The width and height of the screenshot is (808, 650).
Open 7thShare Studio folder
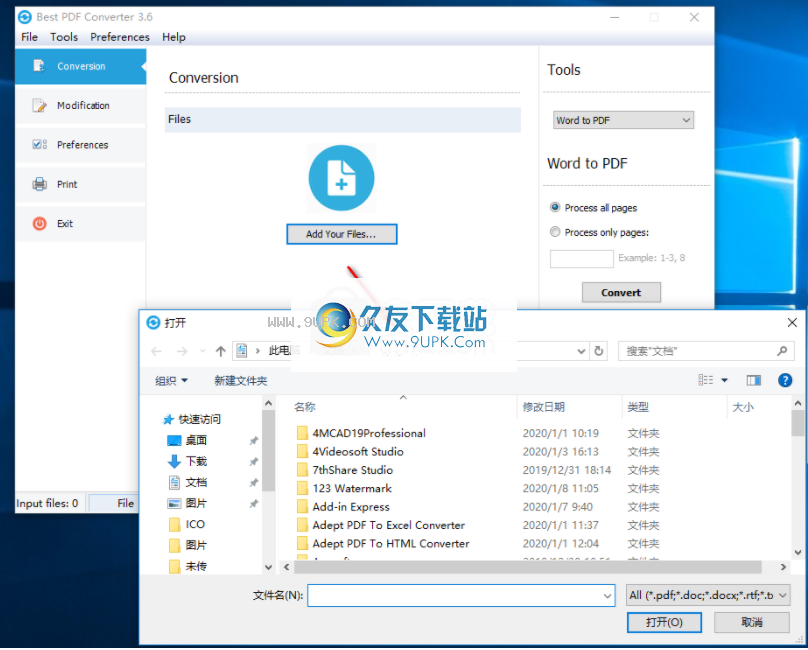(352, 470)
